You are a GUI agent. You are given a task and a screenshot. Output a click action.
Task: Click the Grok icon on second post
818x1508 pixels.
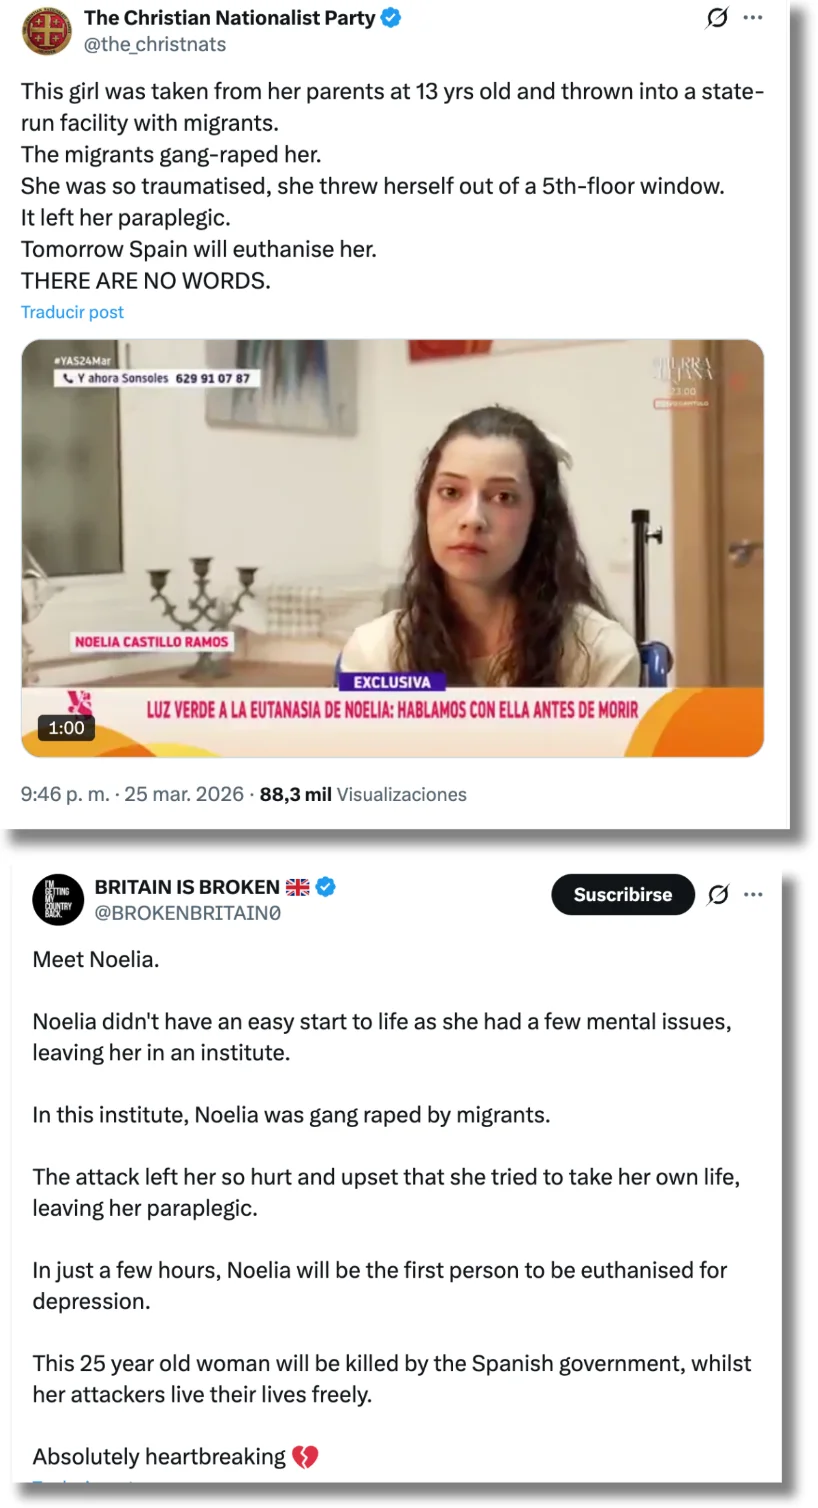coord(718,895)
